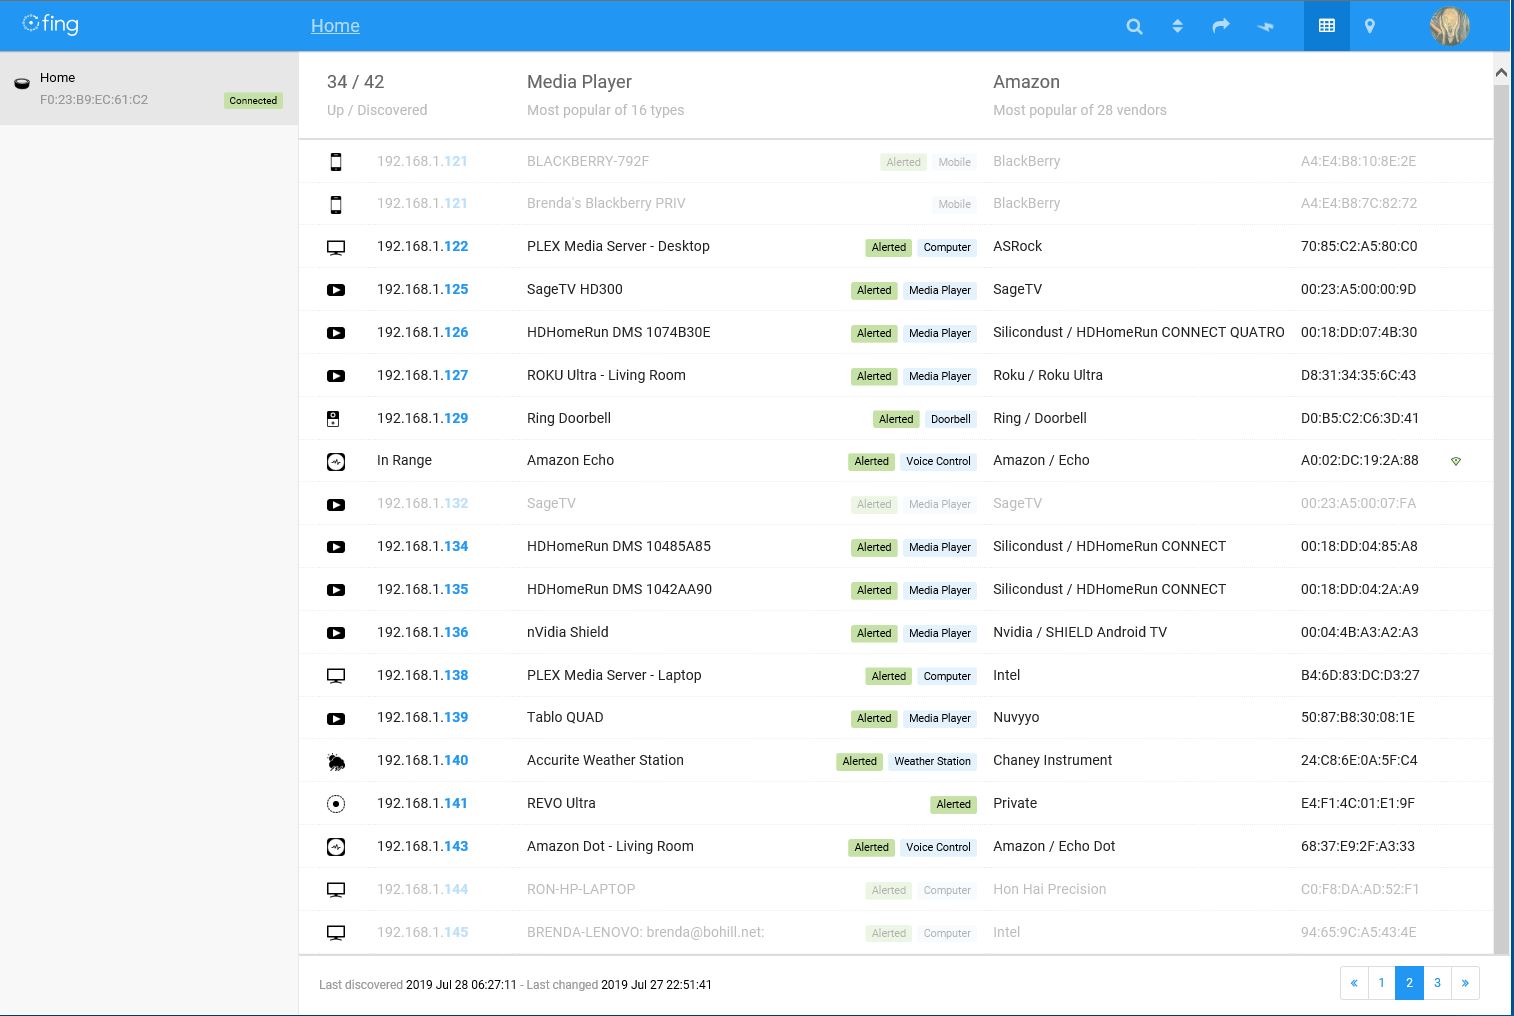The image size is (1514, 1016).
Task: Click the share arrow icon in header
Action: click(x=1220, y=27)
